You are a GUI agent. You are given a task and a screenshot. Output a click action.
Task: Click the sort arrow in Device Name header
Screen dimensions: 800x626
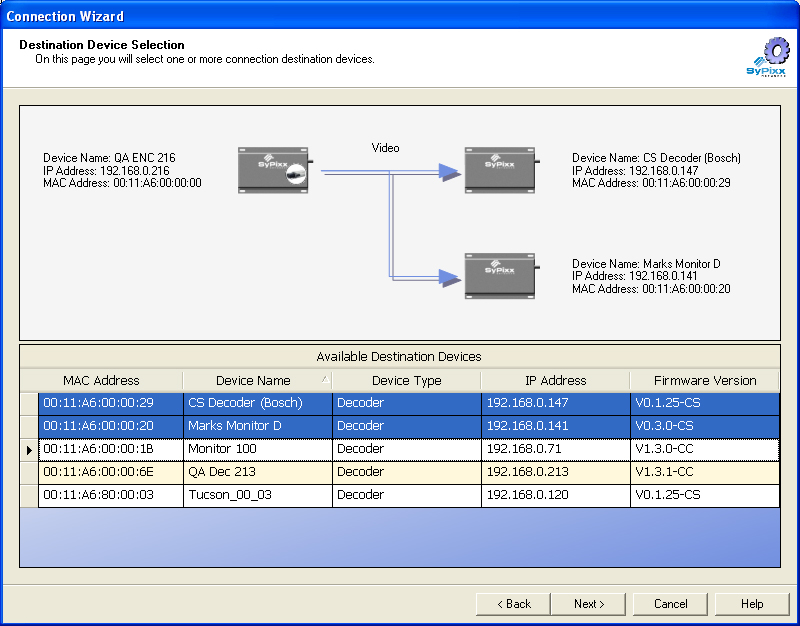[x=324, y=380]
